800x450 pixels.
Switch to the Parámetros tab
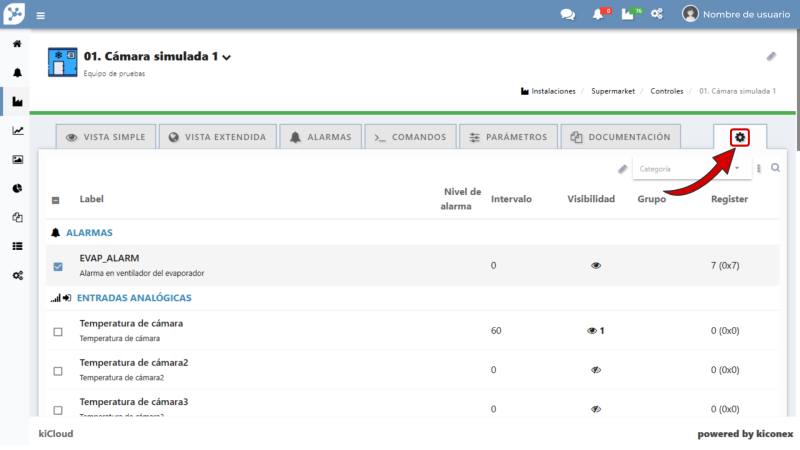click(x=508, y=137)
